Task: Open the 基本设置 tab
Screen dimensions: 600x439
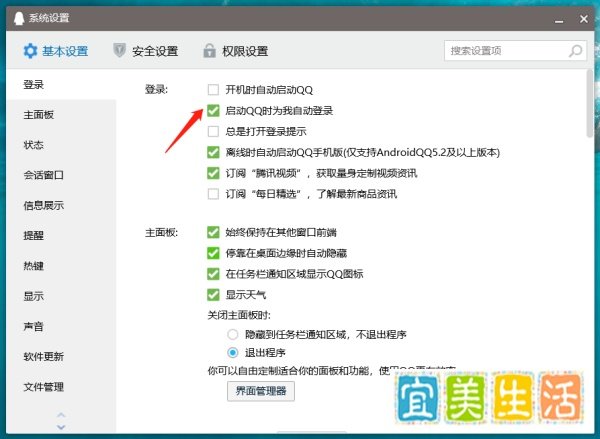Action: click(x=56, y=51)
